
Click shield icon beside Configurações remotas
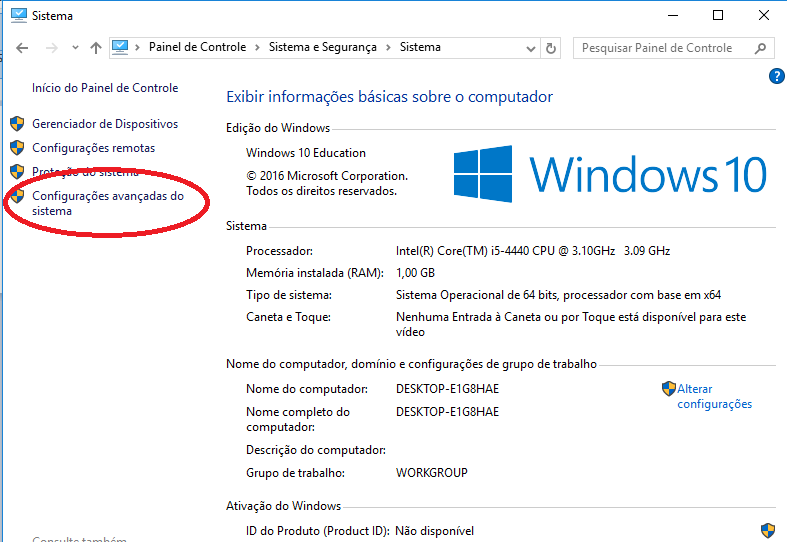(x=17, y=148)
